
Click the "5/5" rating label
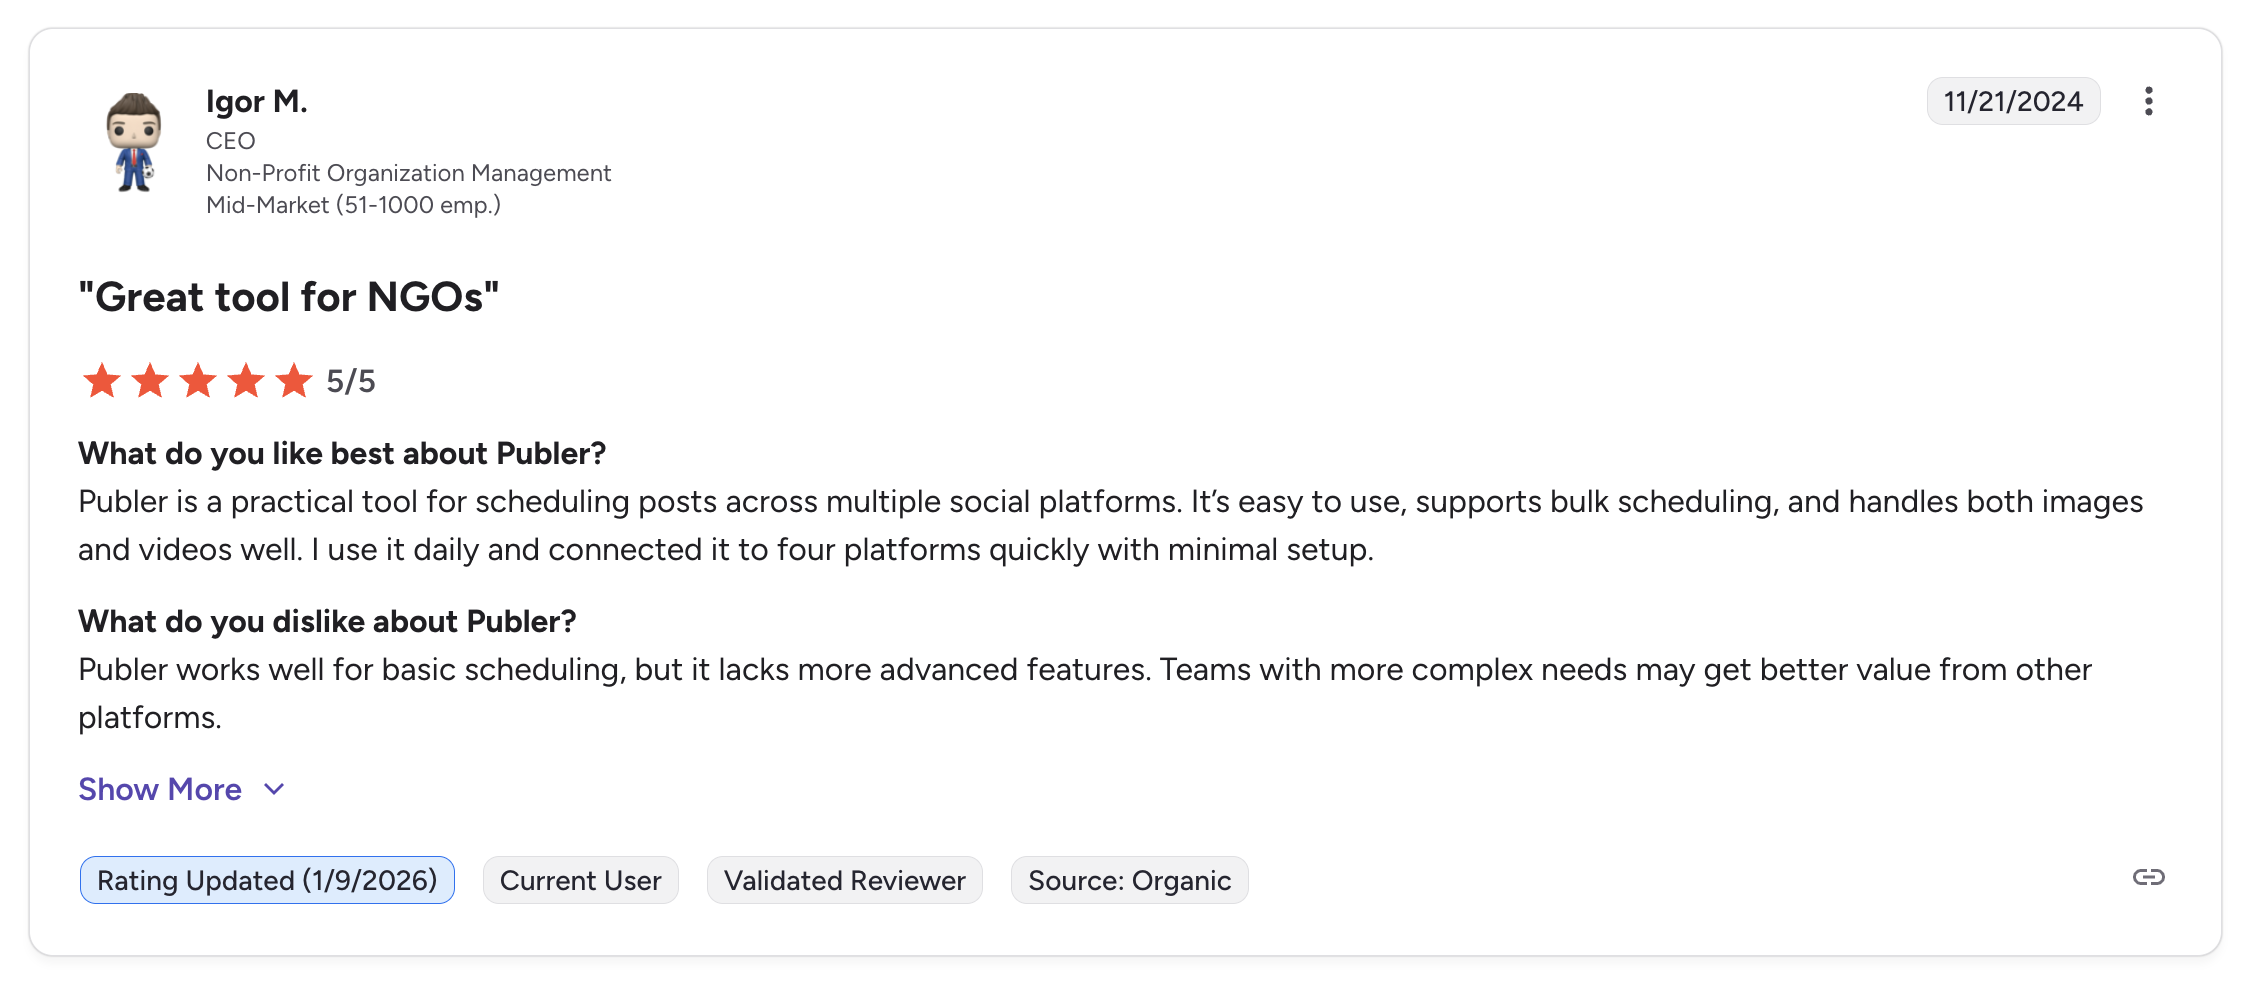(x=349, y=380)
